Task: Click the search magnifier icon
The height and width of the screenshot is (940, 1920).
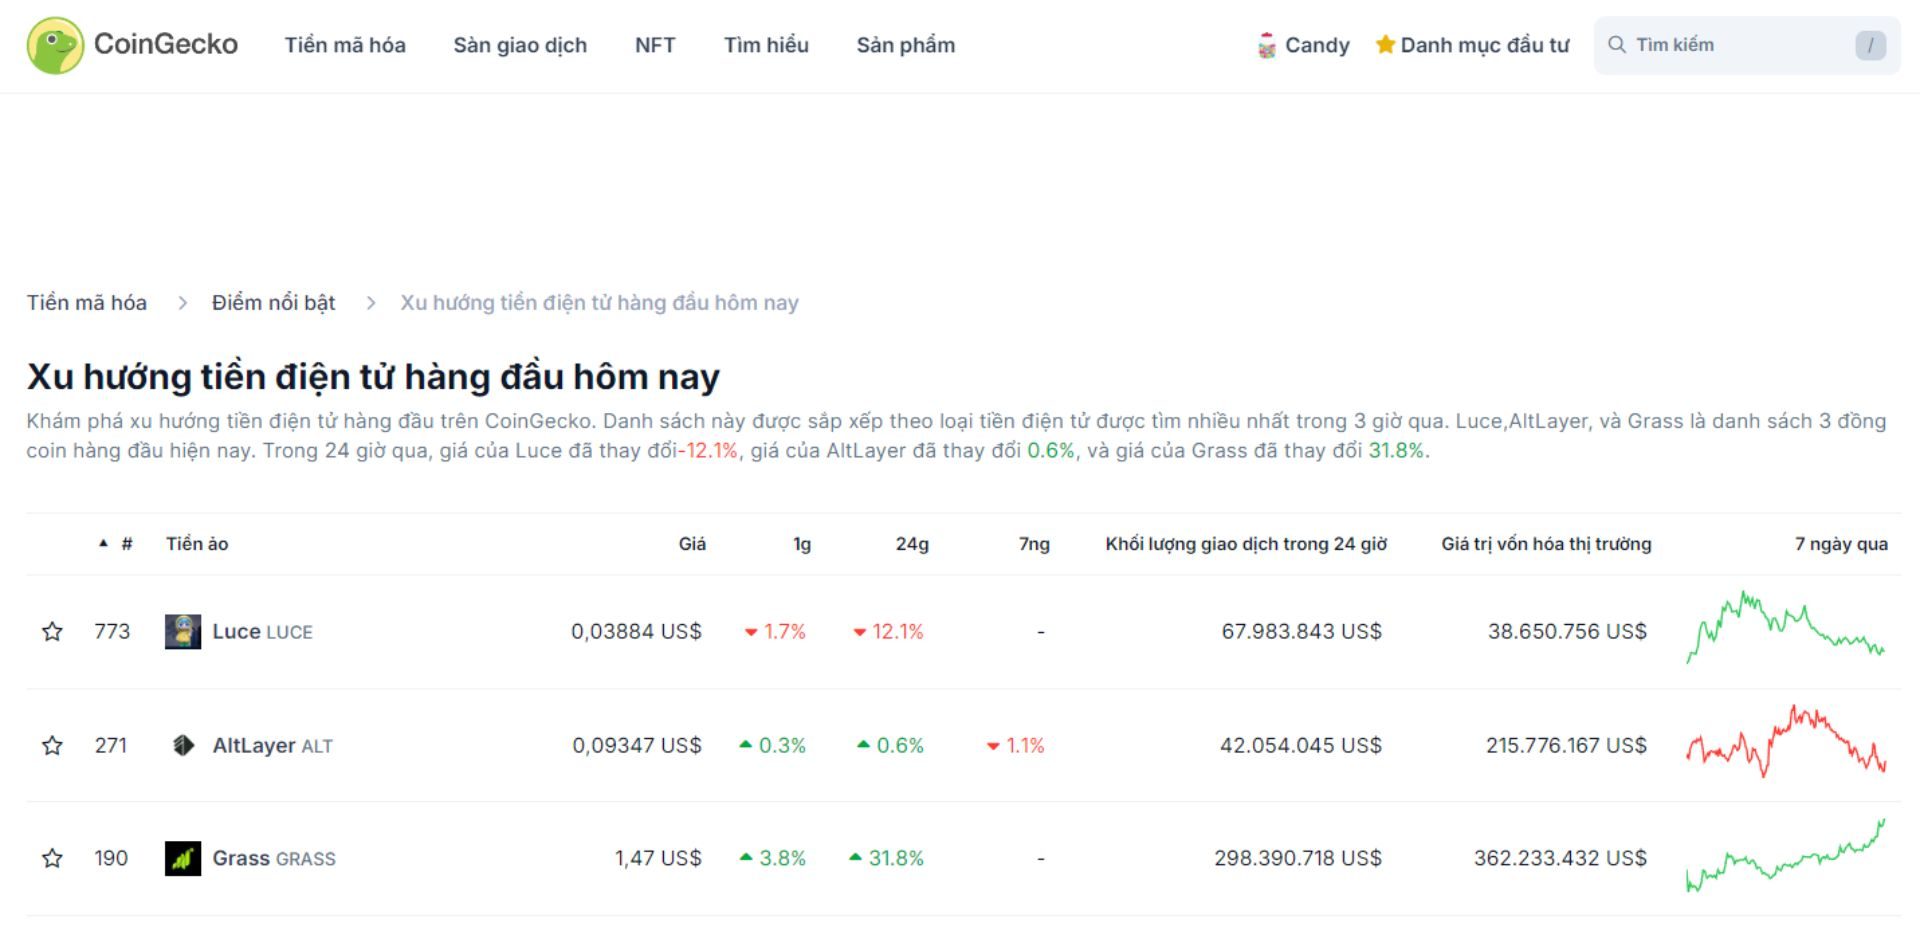Action: coord(1617,44)
